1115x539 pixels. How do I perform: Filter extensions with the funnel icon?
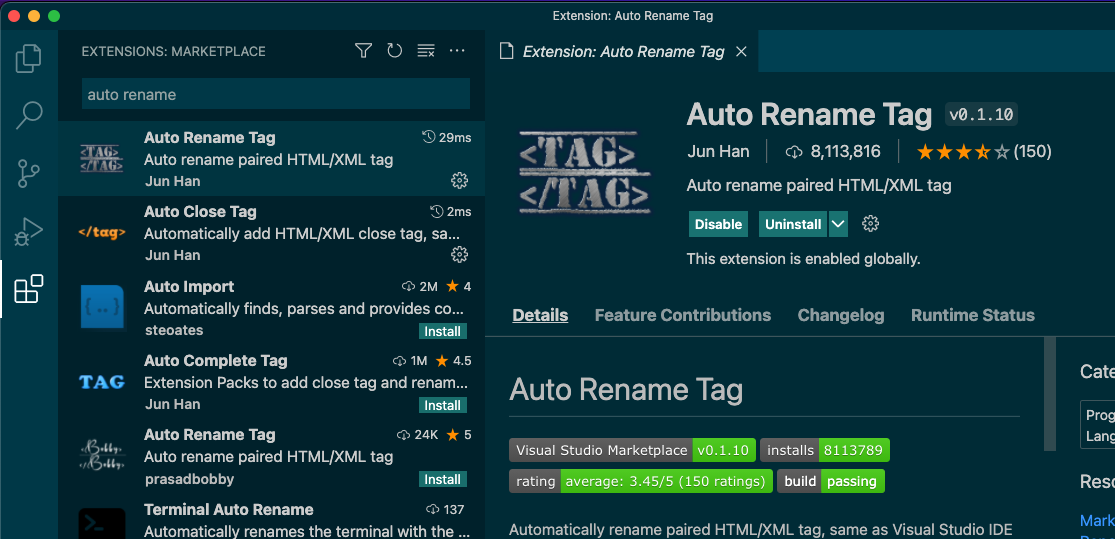363,51
